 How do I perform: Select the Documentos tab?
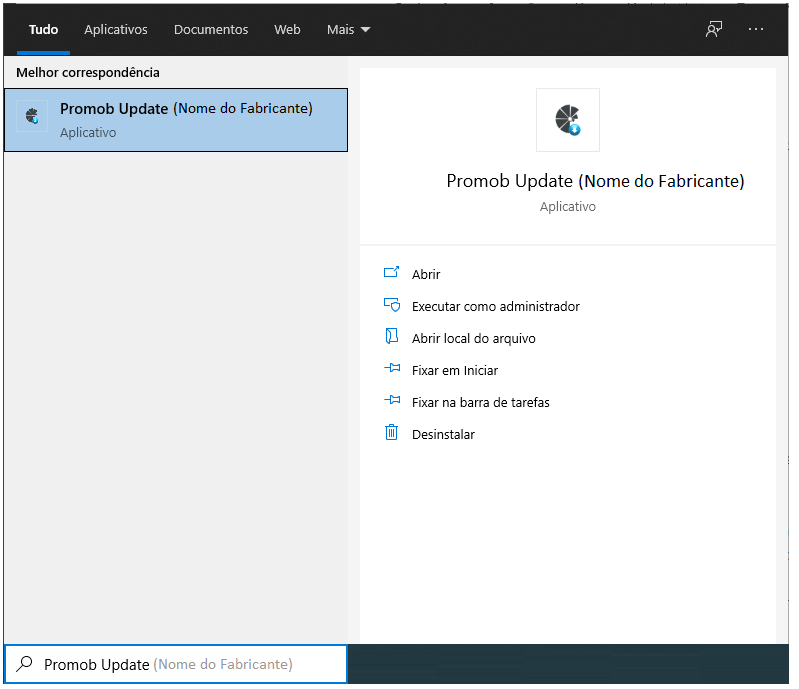pyautogui.click(x=211, y=30)
